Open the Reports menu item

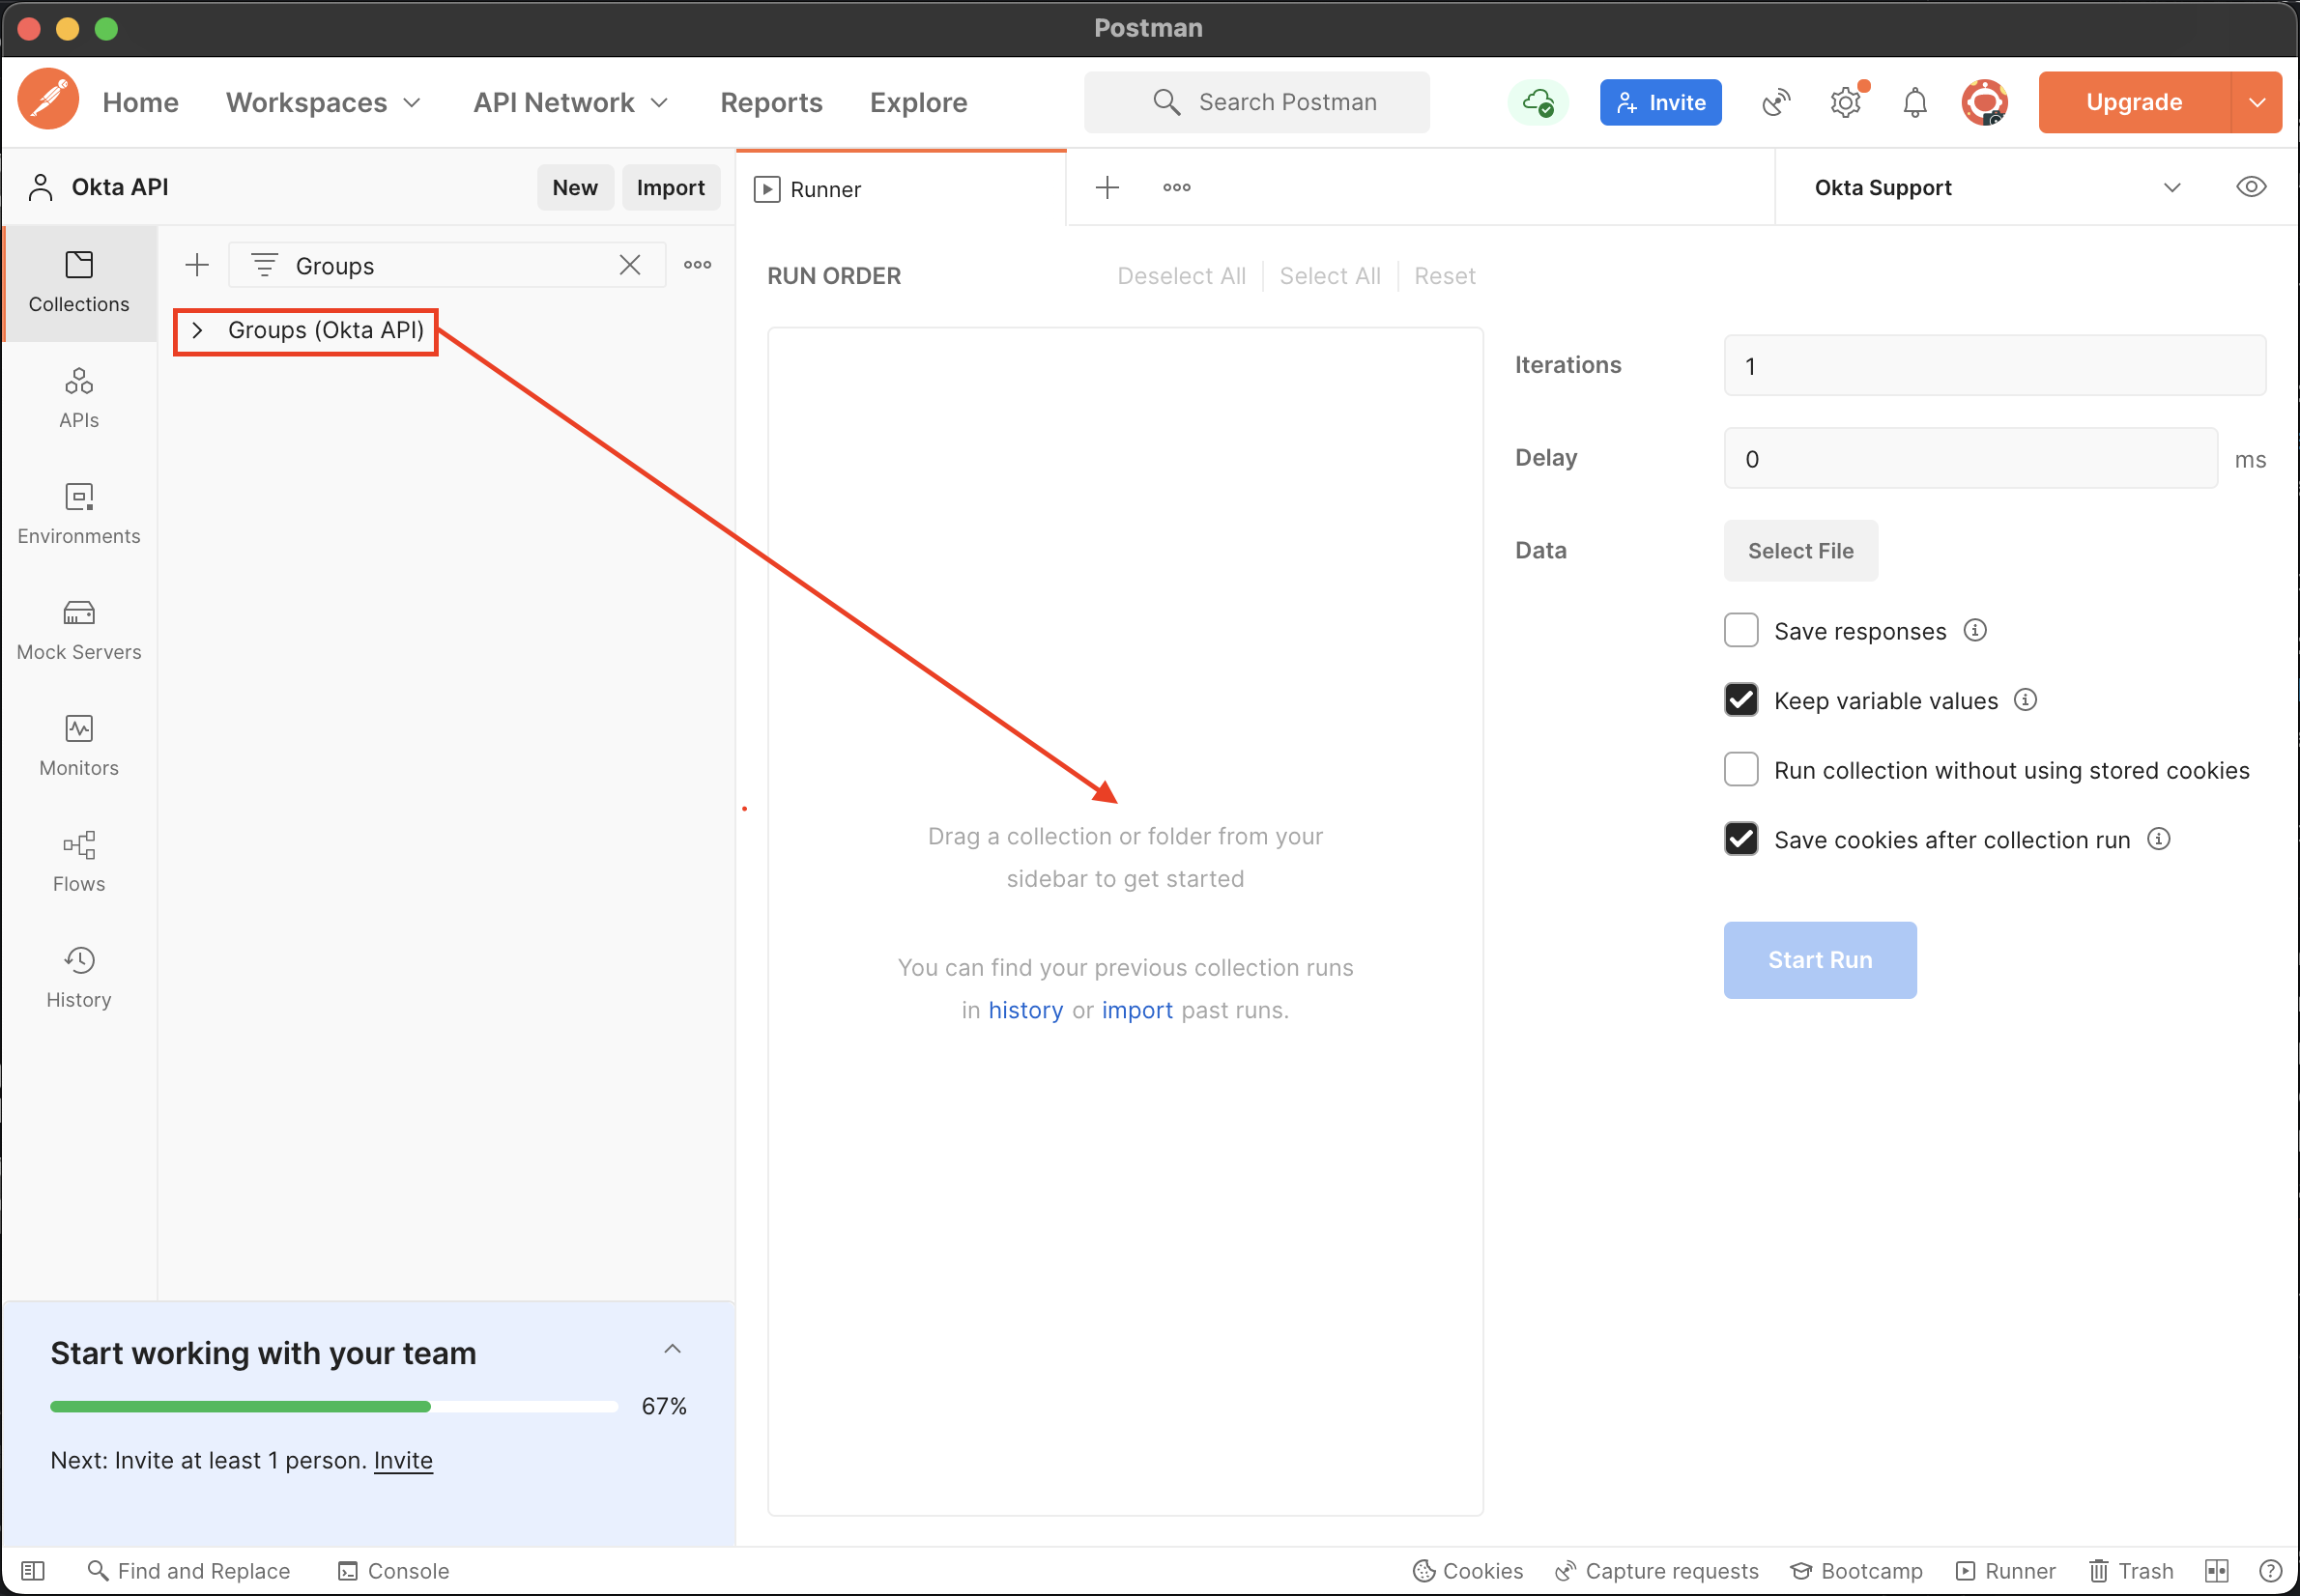tap(771, 102)
